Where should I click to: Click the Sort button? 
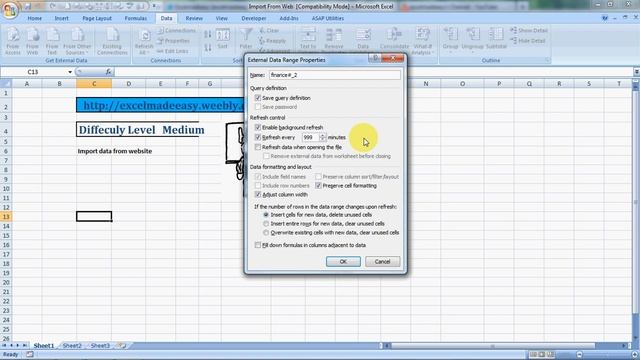223,39
